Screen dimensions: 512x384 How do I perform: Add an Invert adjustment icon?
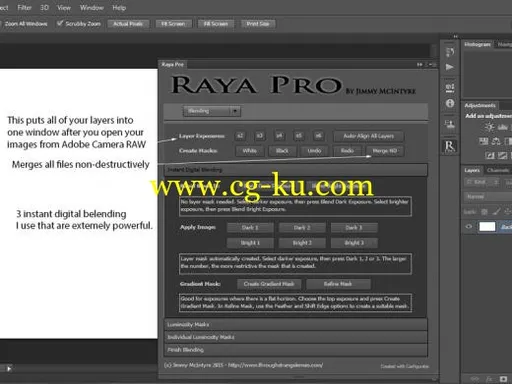[x=490, y=155]
